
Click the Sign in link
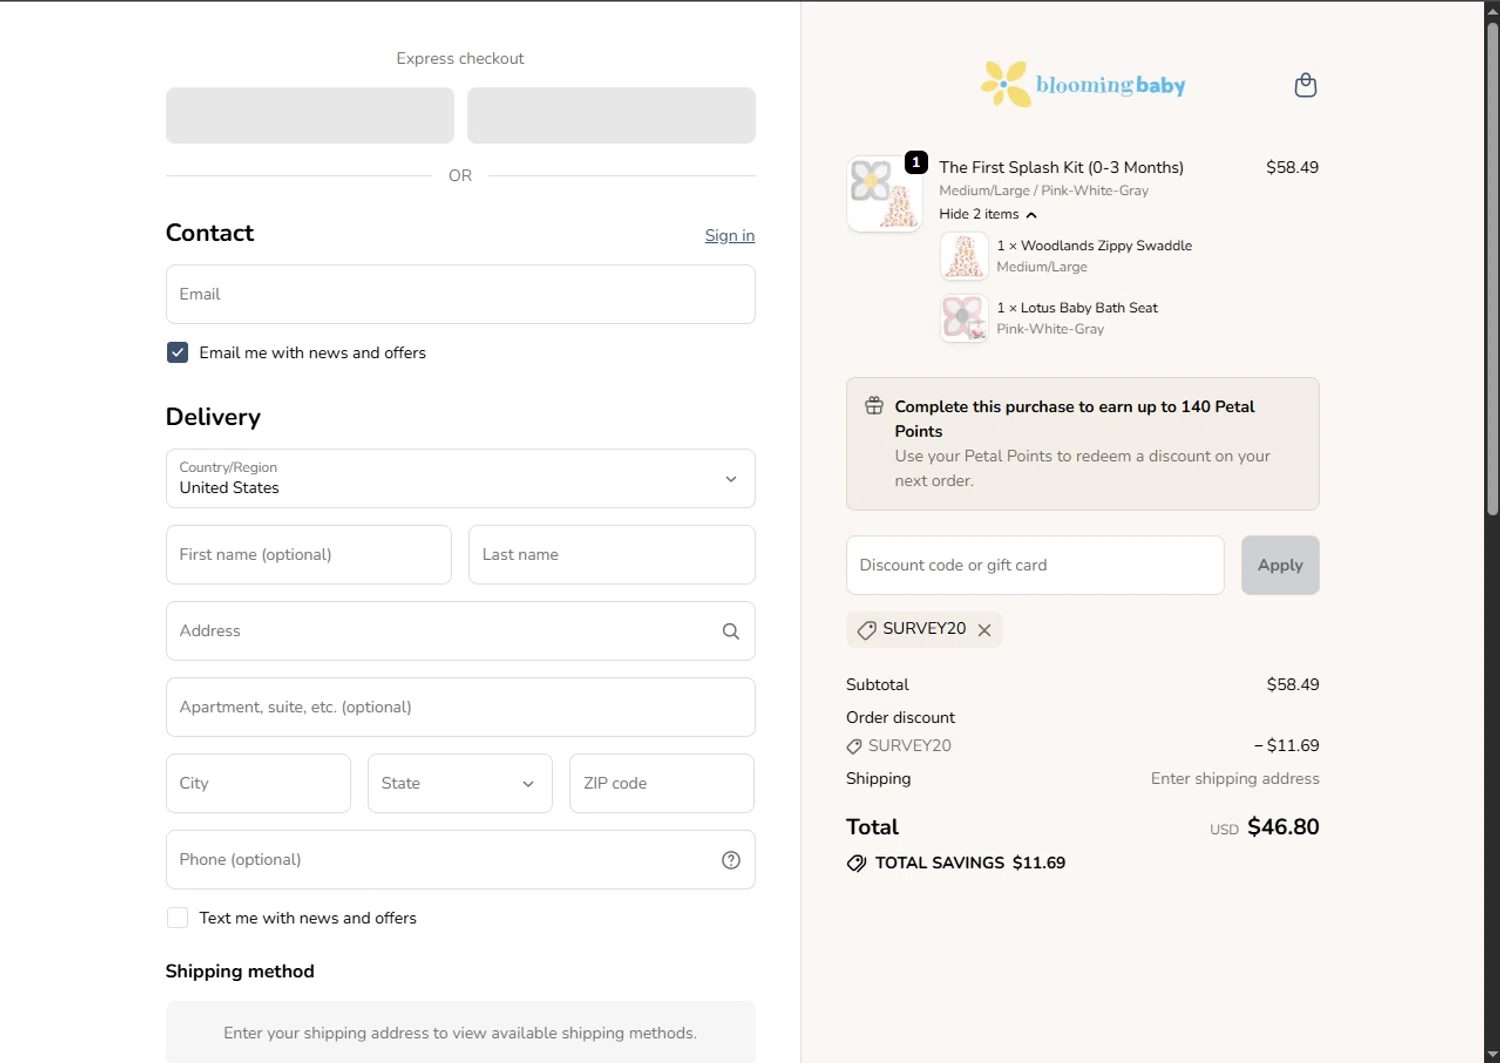click(730, 236)
